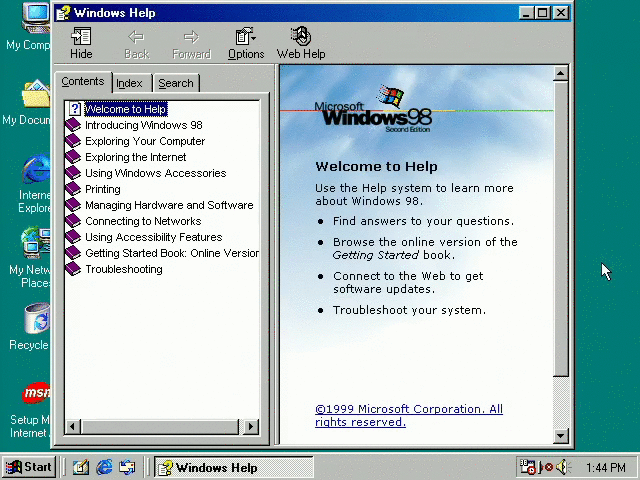Click the contents pane scroll-right arrow
The image size is (640, 480).
251,427
